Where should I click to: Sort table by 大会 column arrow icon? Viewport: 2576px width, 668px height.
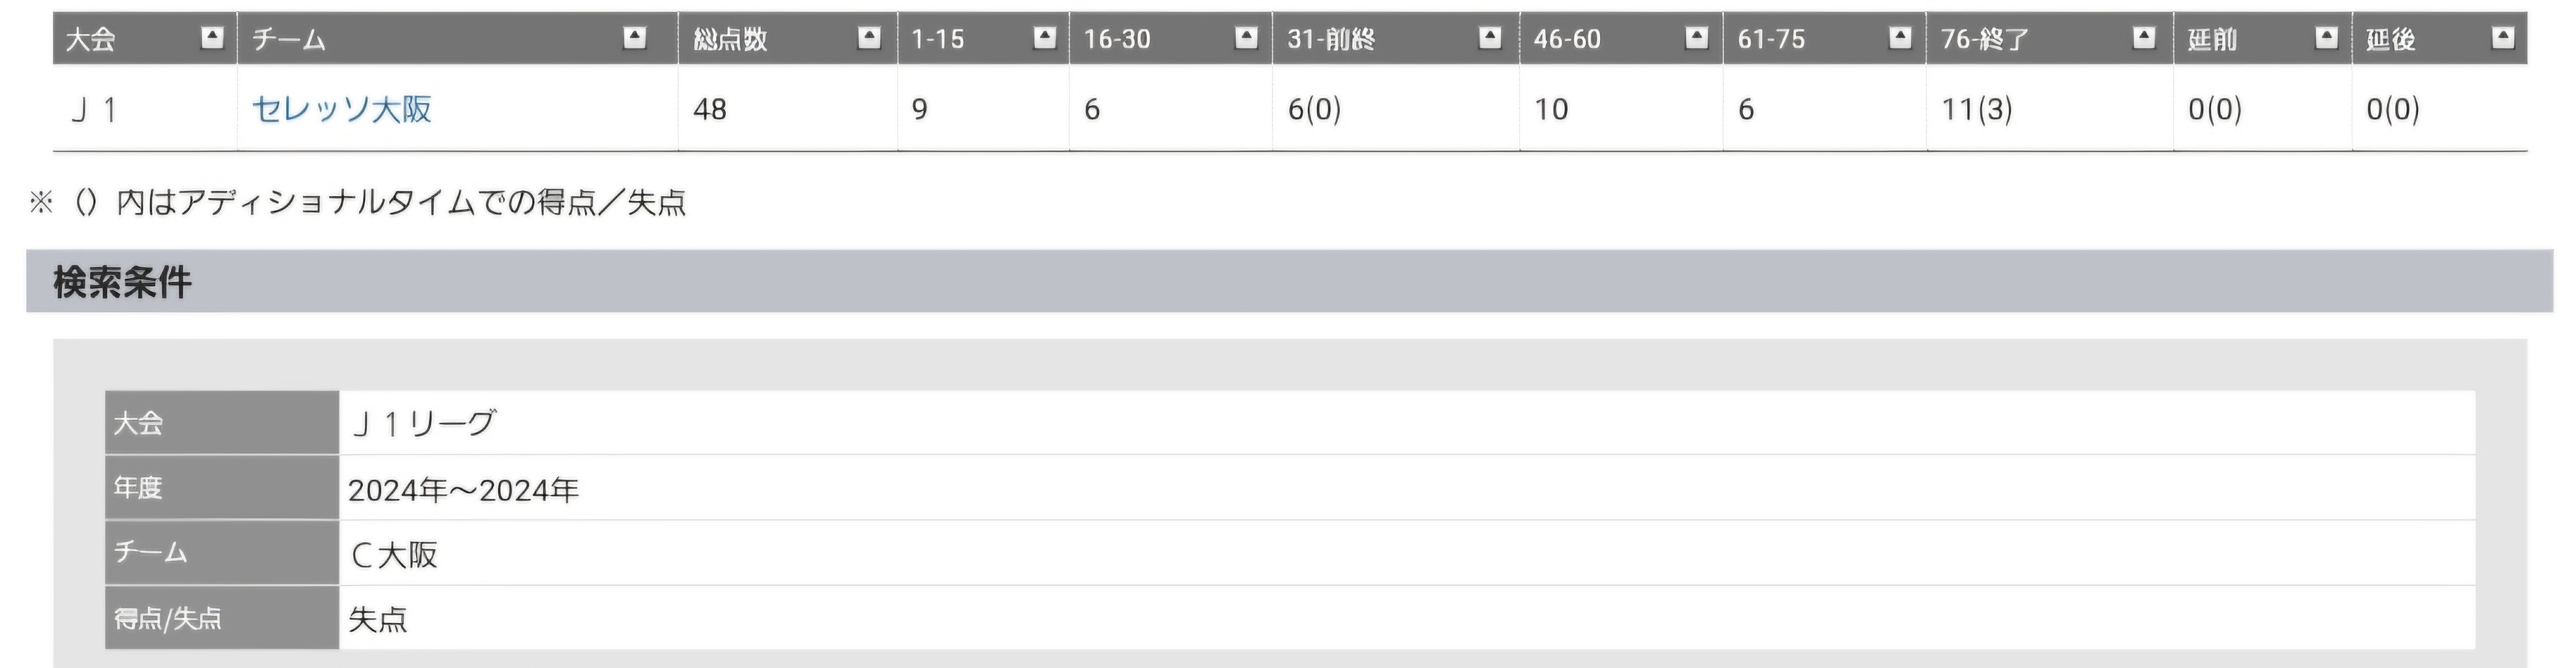212,38
